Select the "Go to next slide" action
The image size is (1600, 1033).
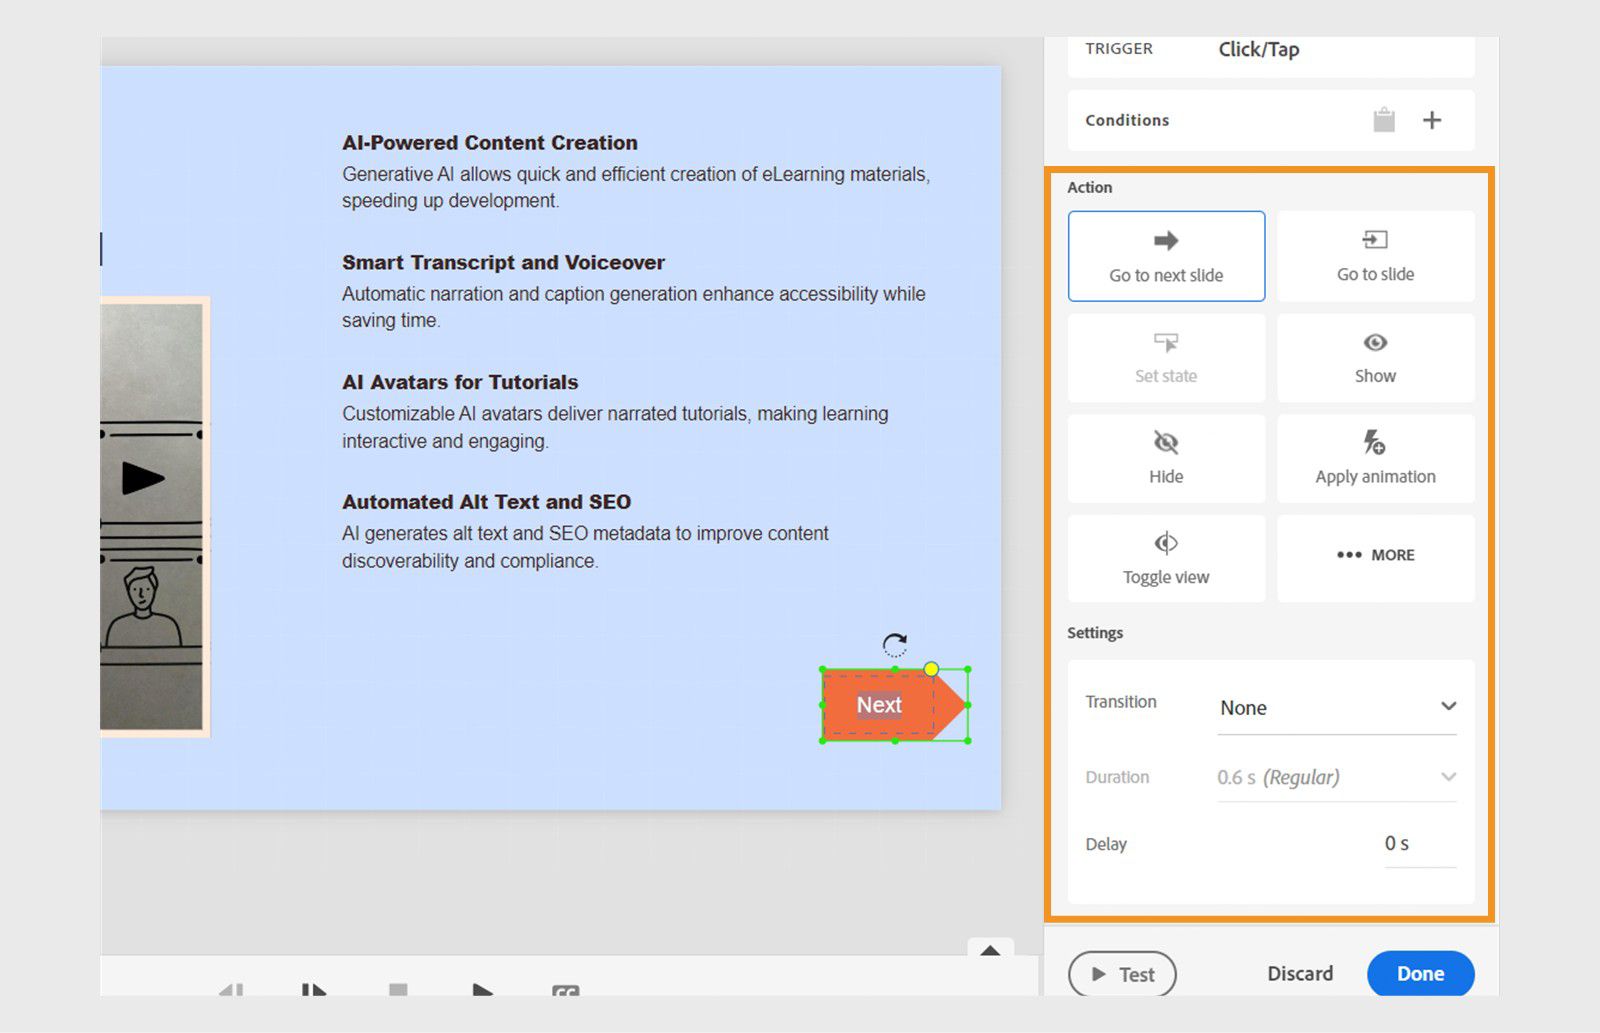coord(1166,256)
